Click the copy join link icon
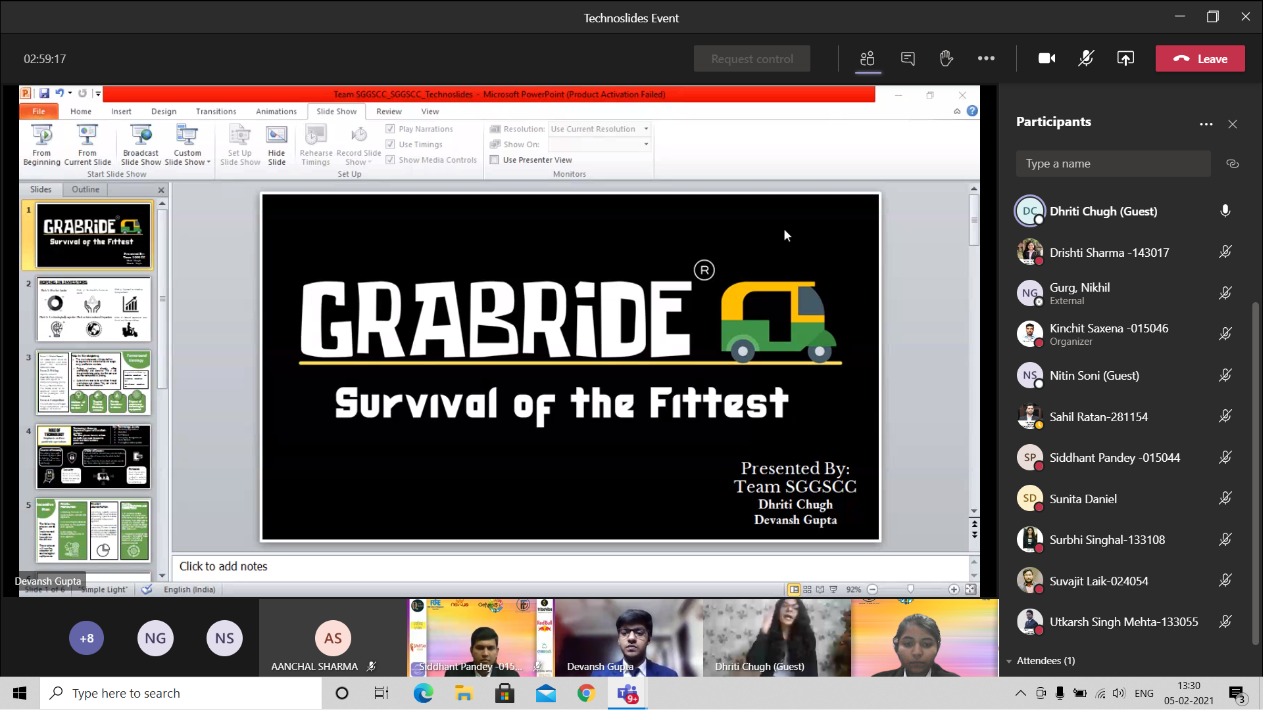The width and height of the screenshot is (1280, 720). pos(1232,164)
